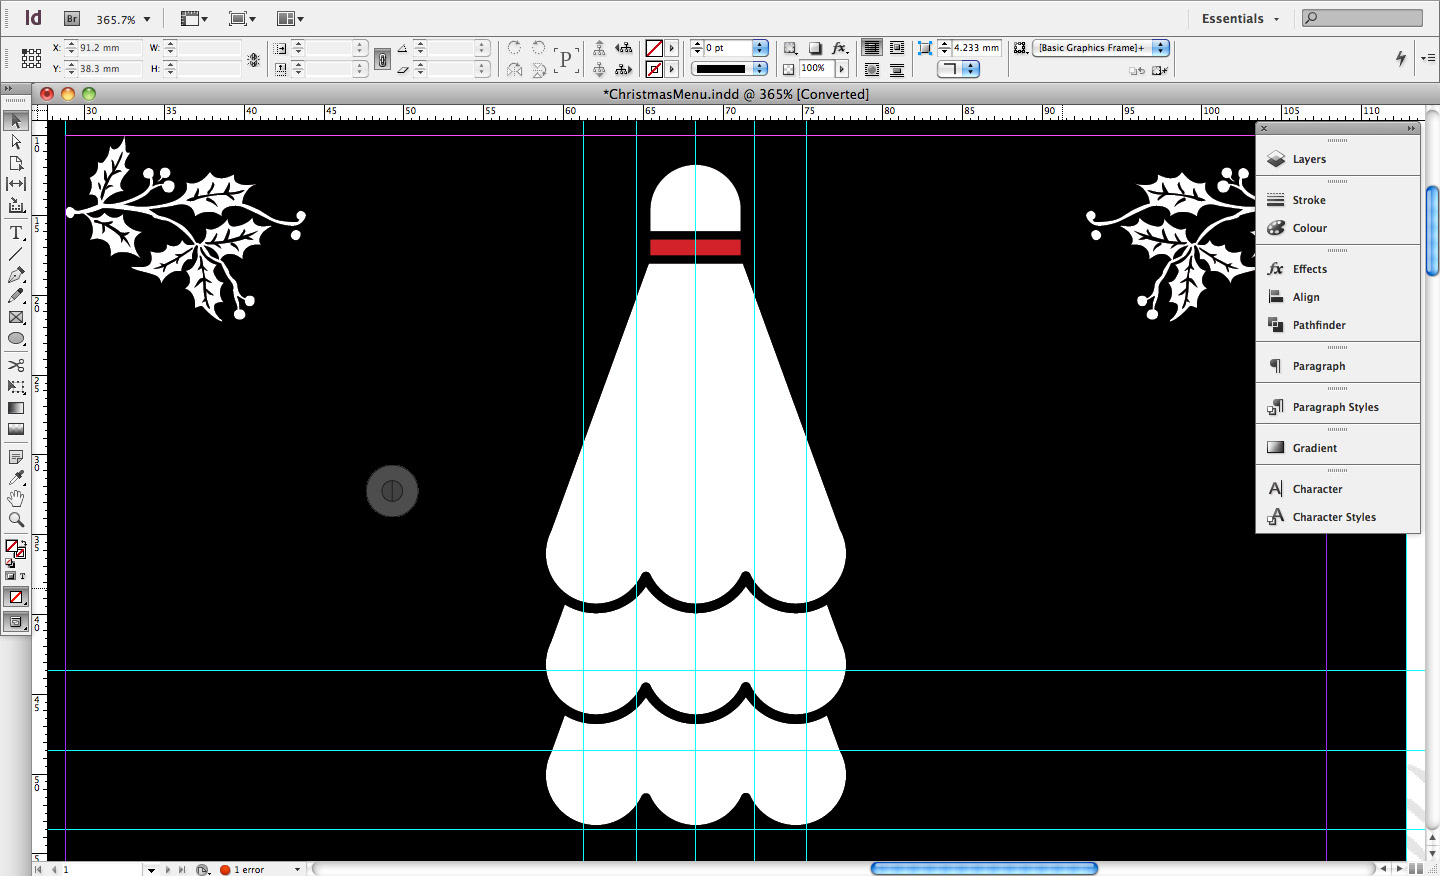Toggle screen mode button at toolbox bottom
The width and height of the screenshot is (1440, 876).
pyautogui.click(x=16, y=621)
